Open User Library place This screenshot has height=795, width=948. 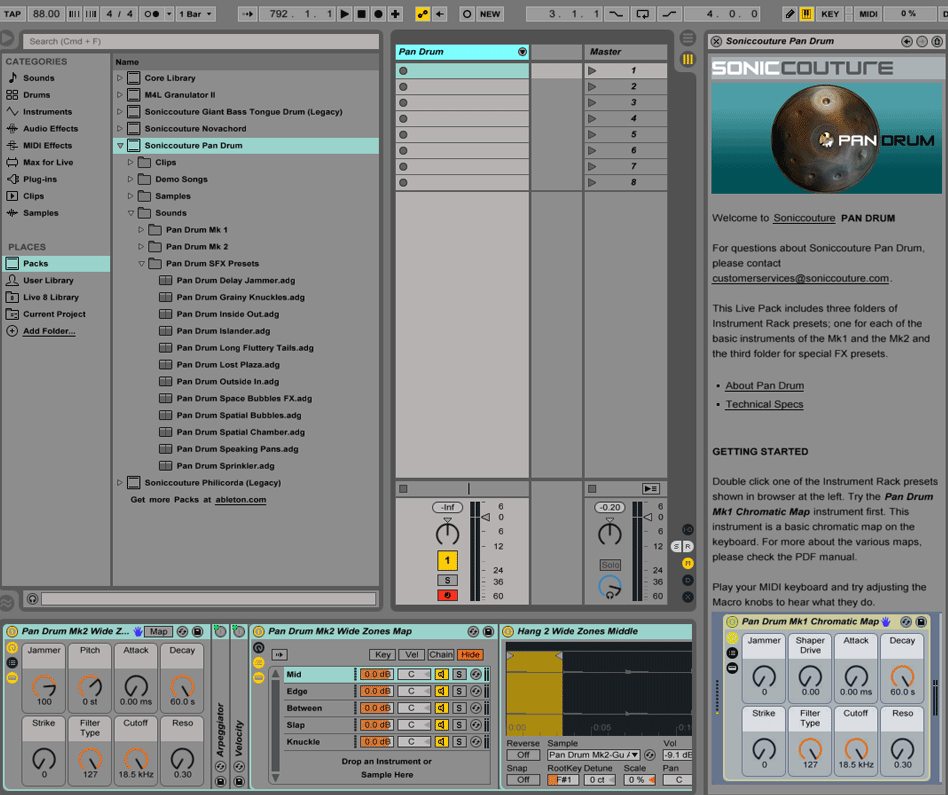click(x=48, y=281)
